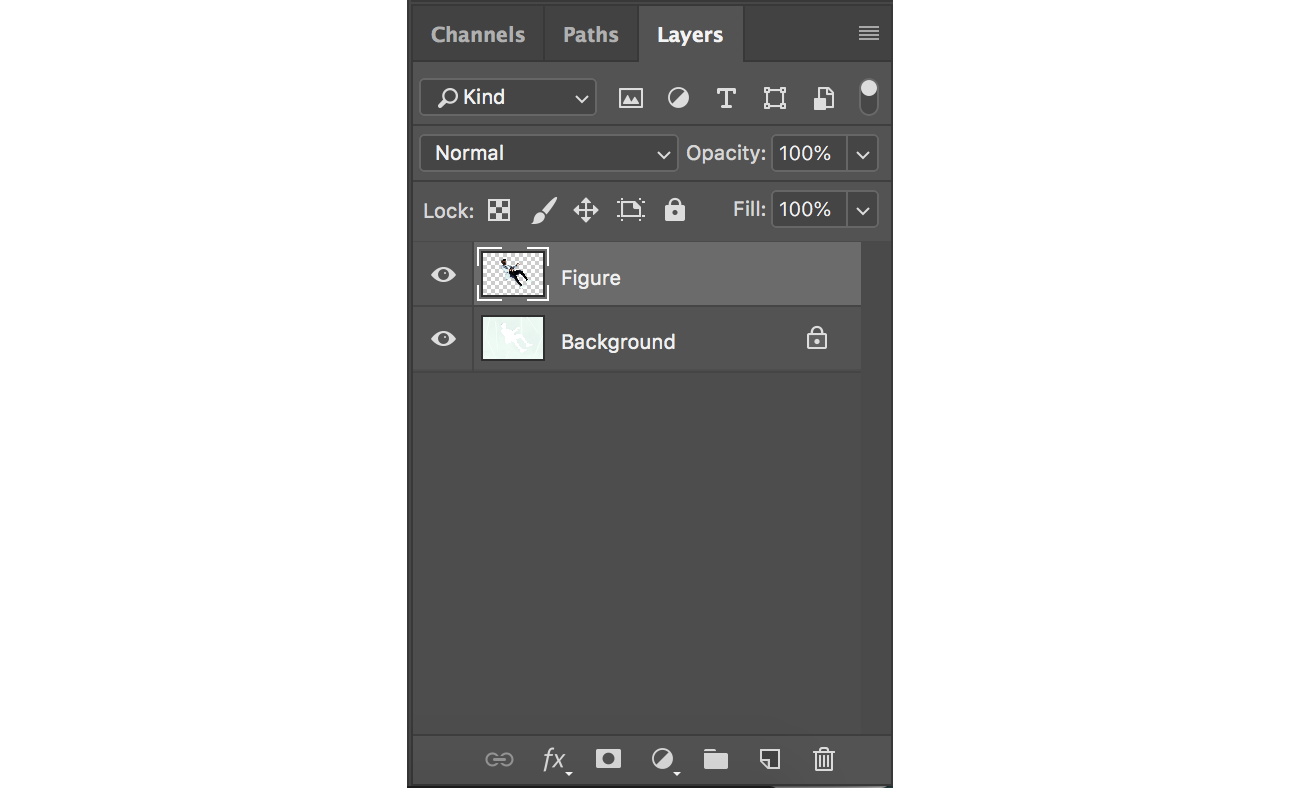1300x788 pixels.
Task: Filter for pixel layers
Action: tap(631, 98)
